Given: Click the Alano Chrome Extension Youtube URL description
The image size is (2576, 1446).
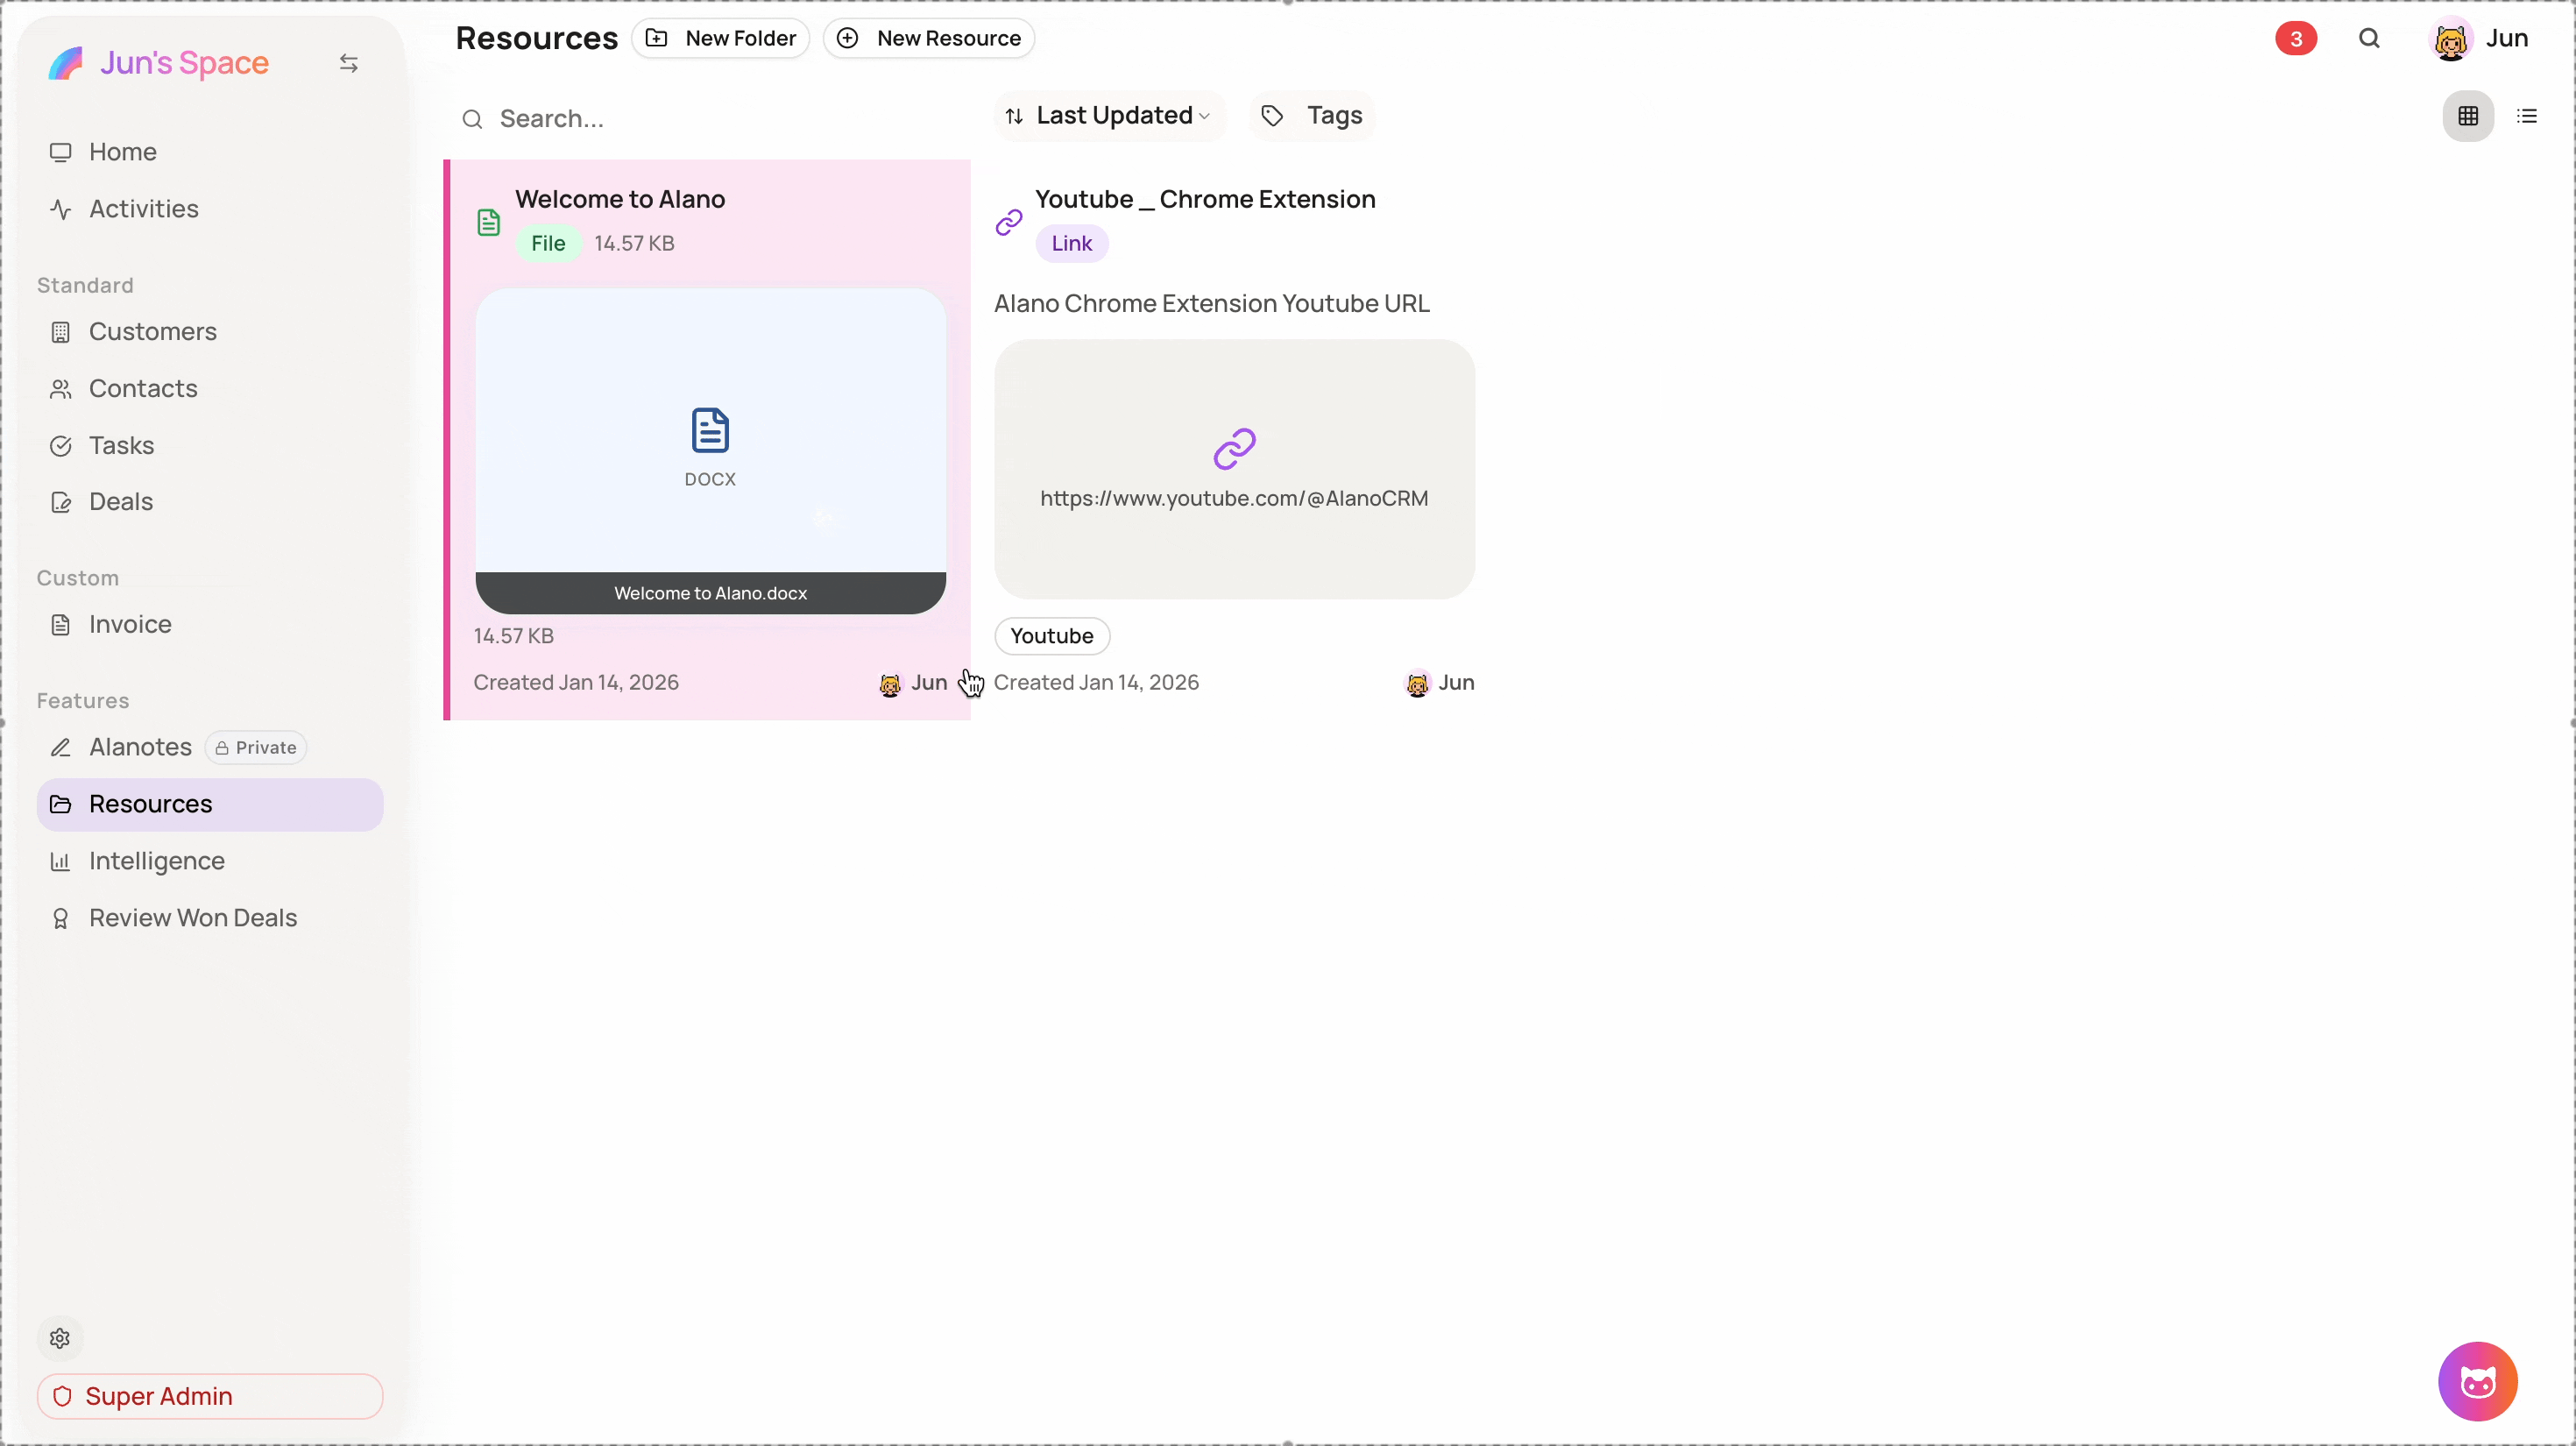Looking at the screenshot, I should 1211,303.
